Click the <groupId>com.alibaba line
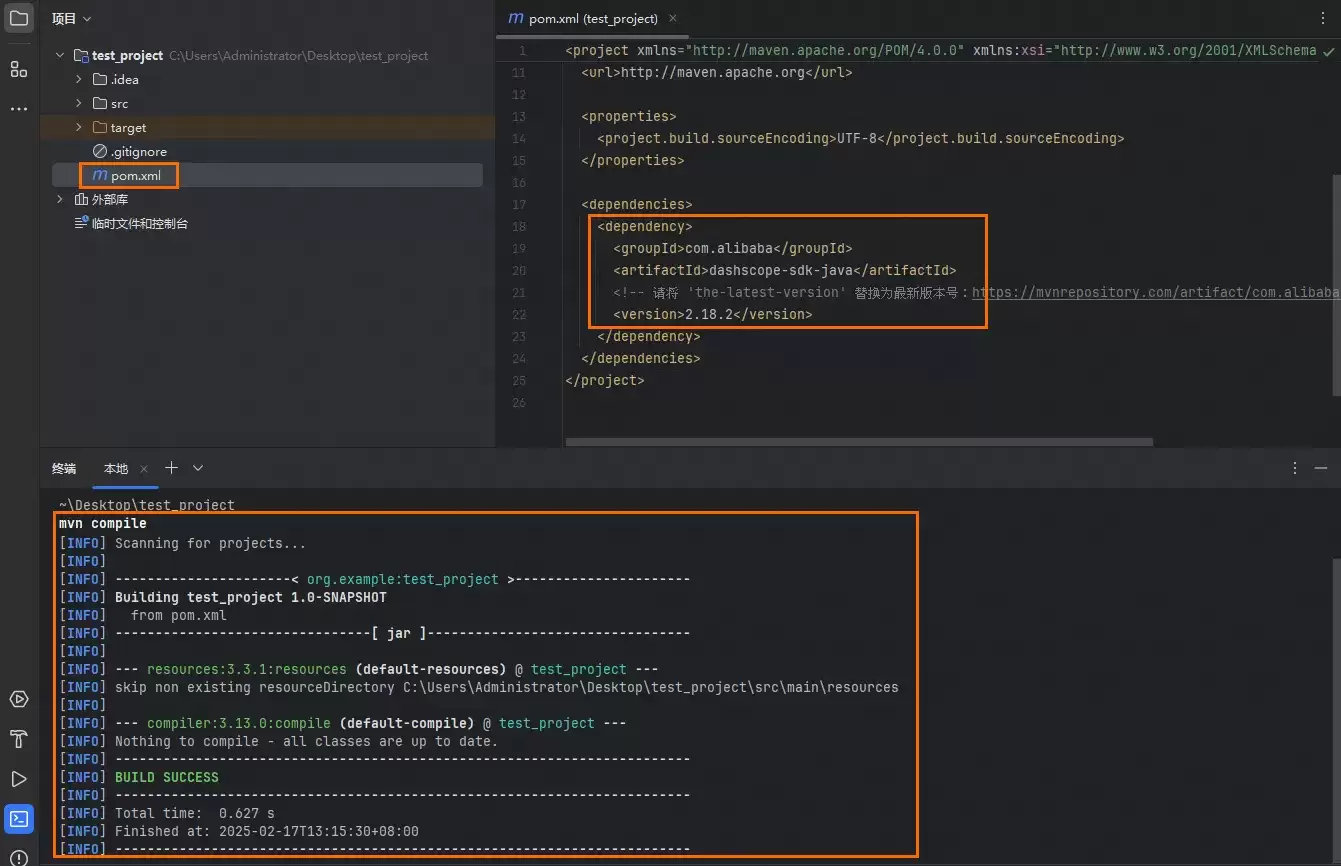 [732, 249]
